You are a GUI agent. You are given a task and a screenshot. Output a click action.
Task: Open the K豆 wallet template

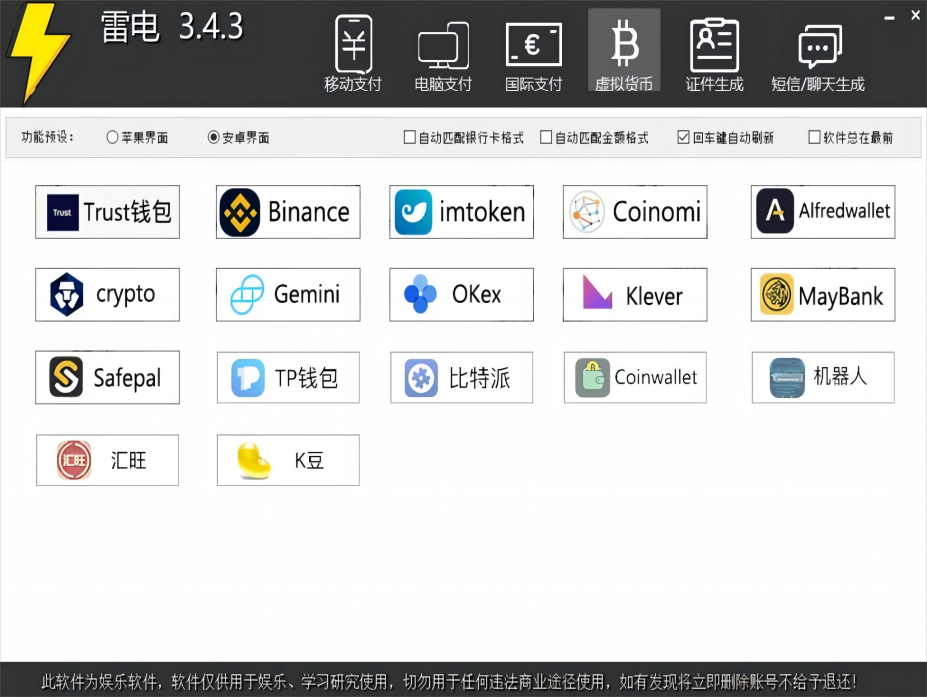[287, 460]
